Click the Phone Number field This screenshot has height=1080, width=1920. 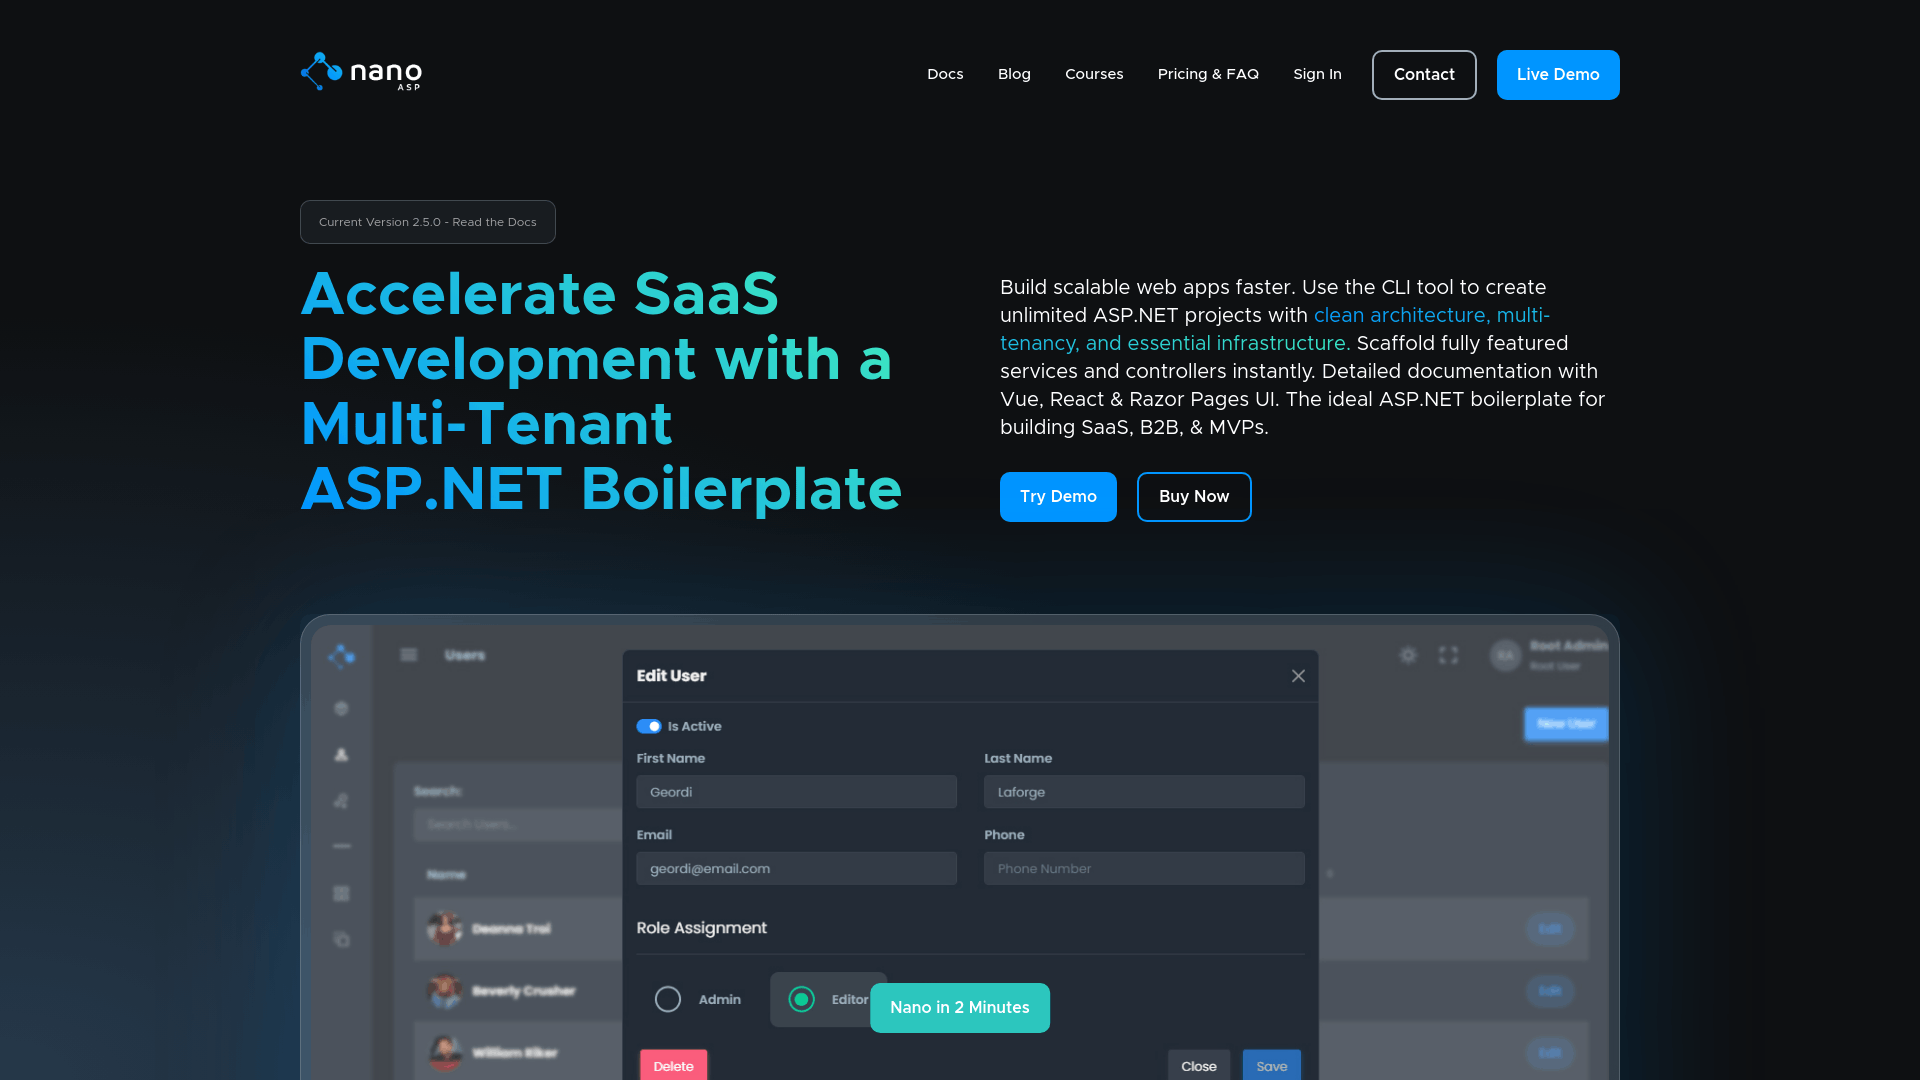(x=1144, y=868)
